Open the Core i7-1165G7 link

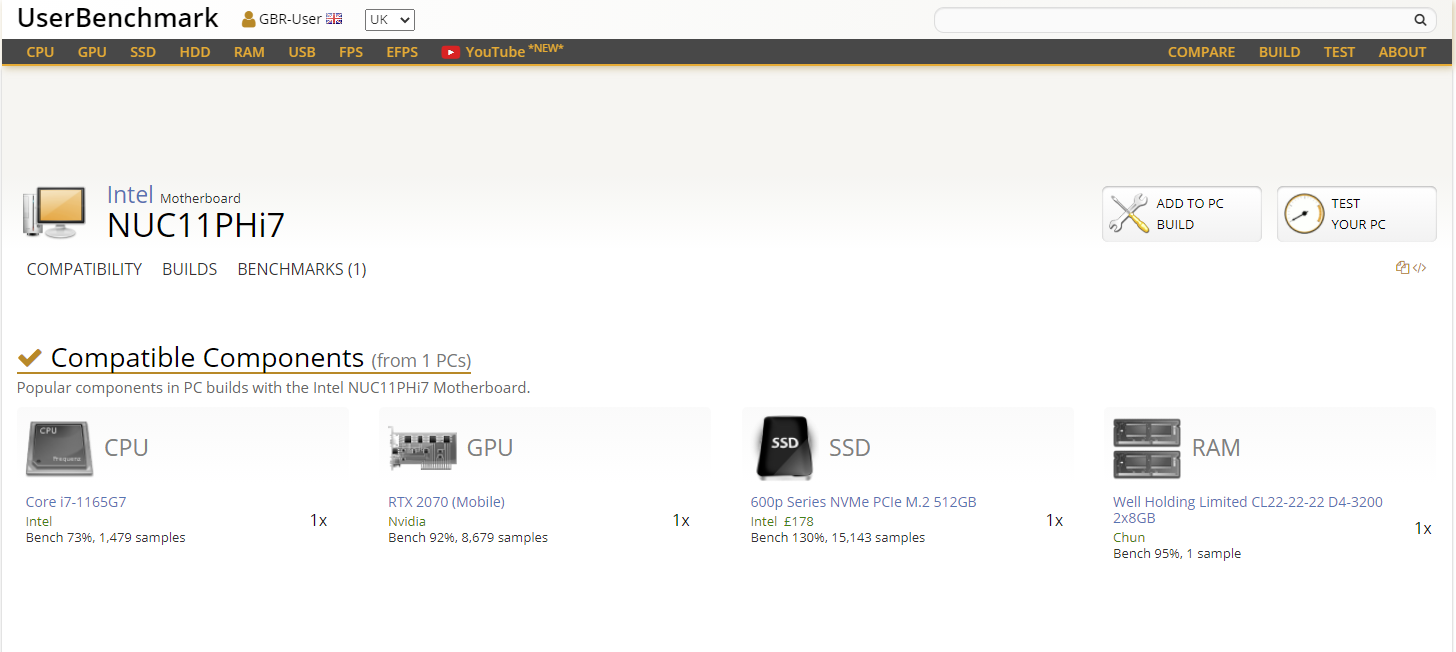pos(76,502)
